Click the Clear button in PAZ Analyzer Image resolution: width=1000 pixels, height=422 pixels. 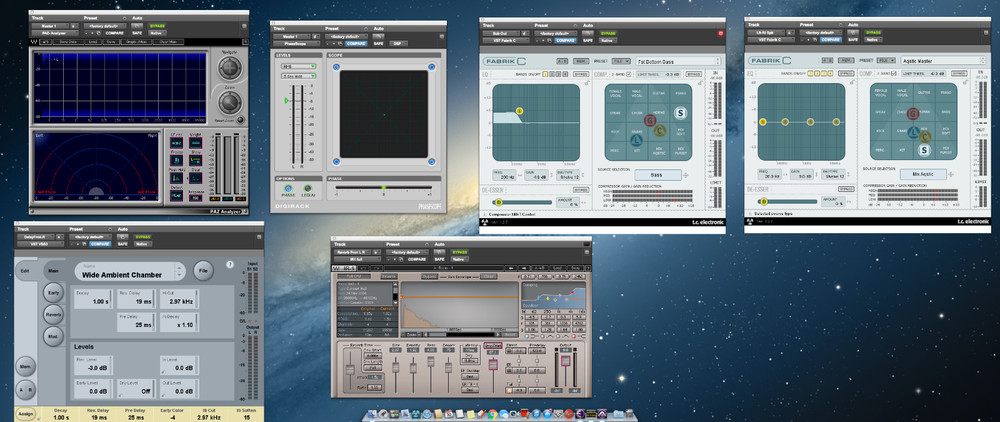click(196, 178)
